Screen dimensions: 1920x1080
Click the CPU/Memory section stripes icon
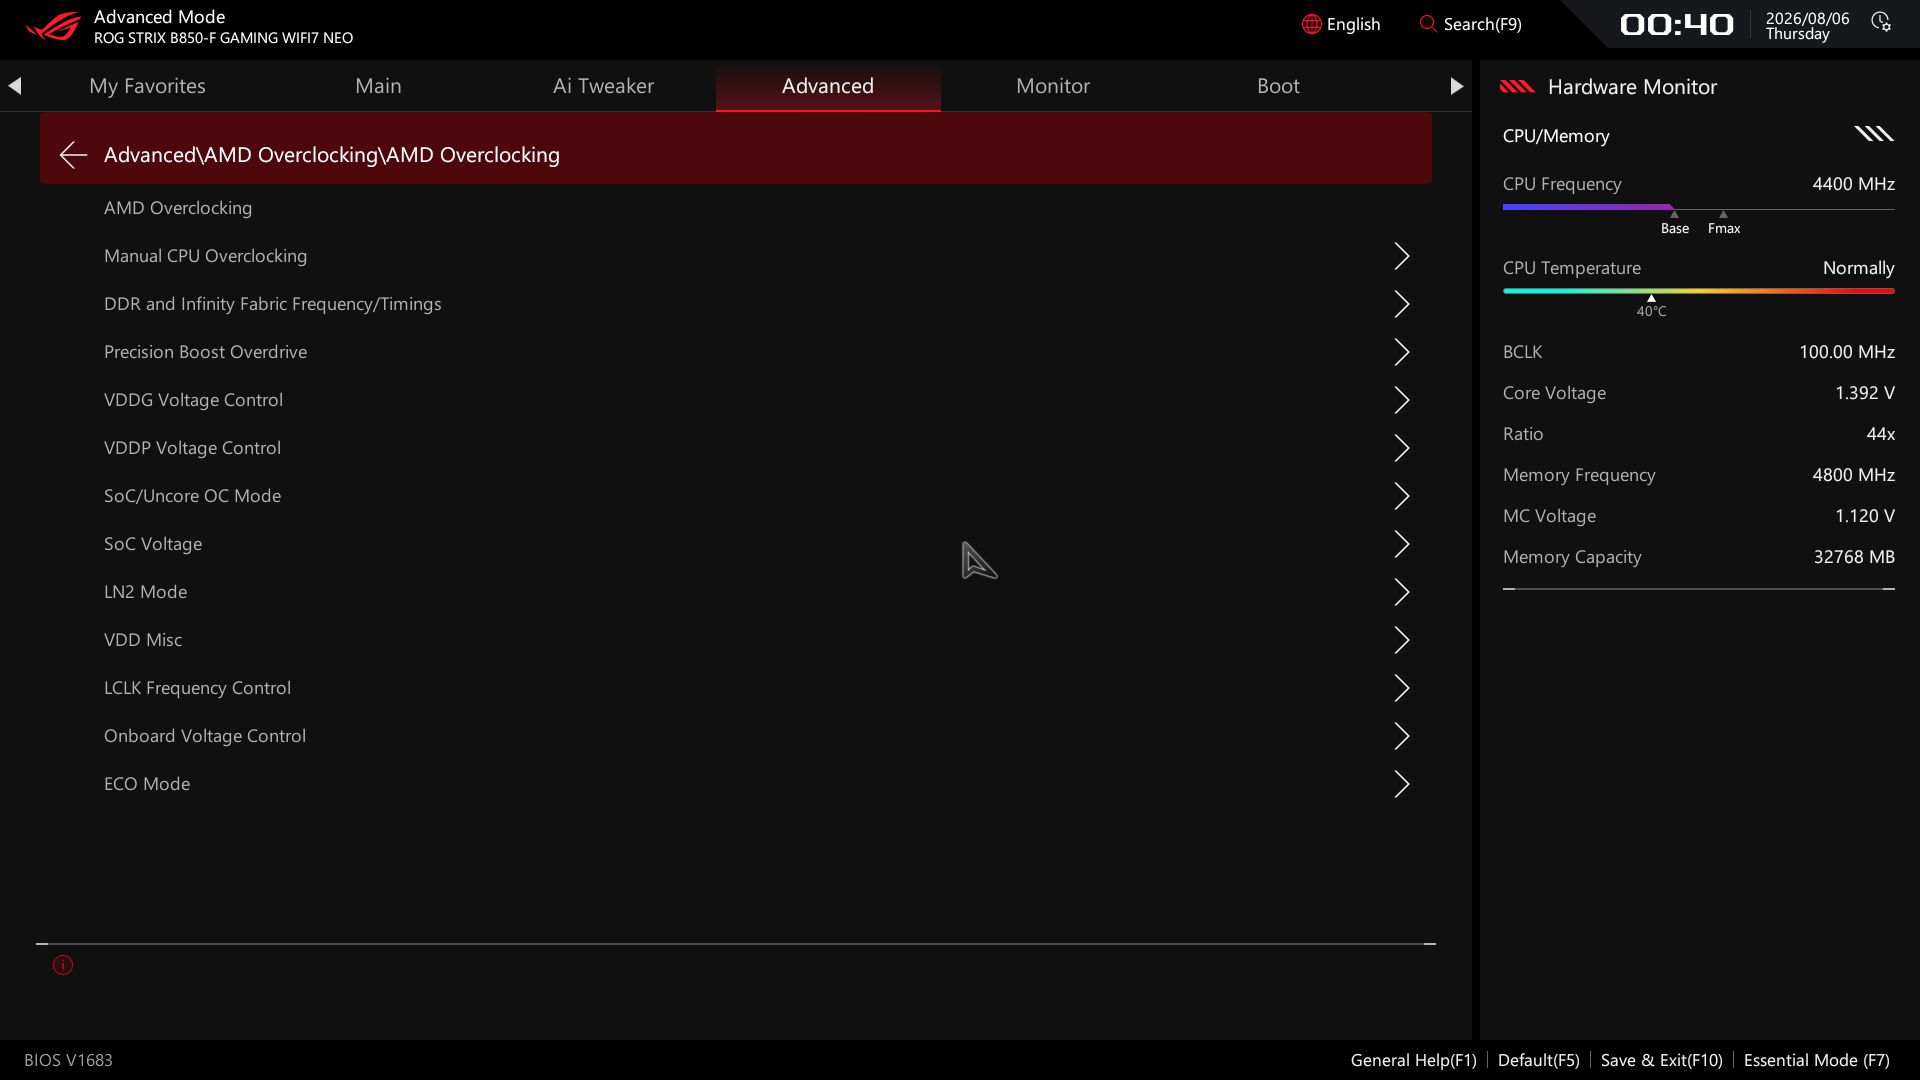pos(1874,134)
